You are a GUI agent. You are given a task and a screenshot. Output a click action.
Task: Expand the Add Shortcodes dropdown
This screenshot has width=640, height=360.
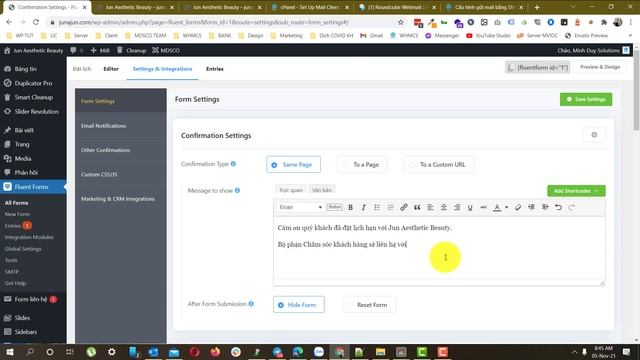pyautogui.click(x=576, y=191)
